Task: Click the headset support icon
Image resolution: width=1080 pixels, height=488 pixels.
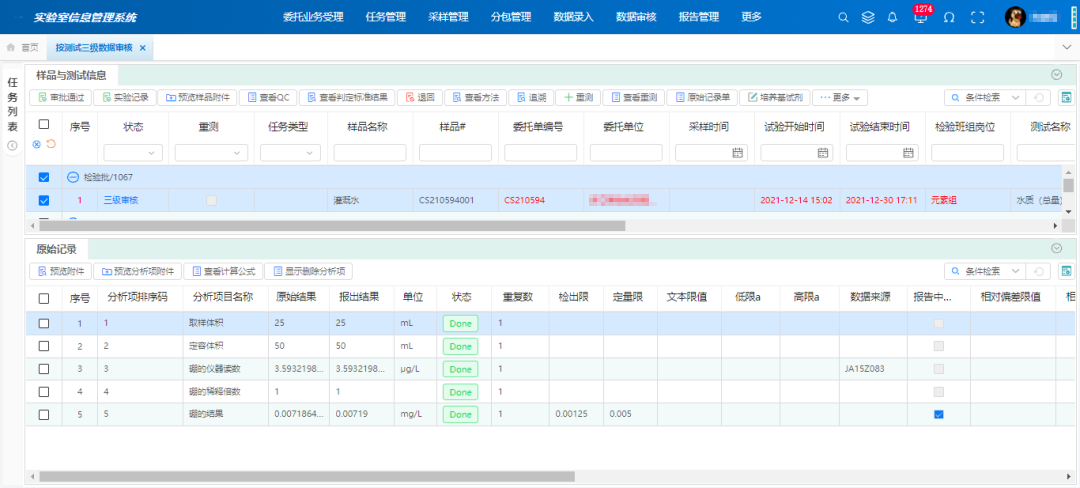Action: pos(949,17)
